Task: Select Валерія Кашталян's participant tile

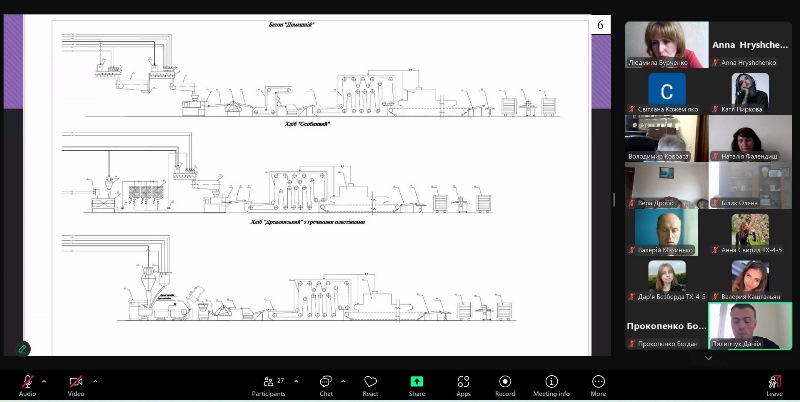Action: [x=750, y=279]
